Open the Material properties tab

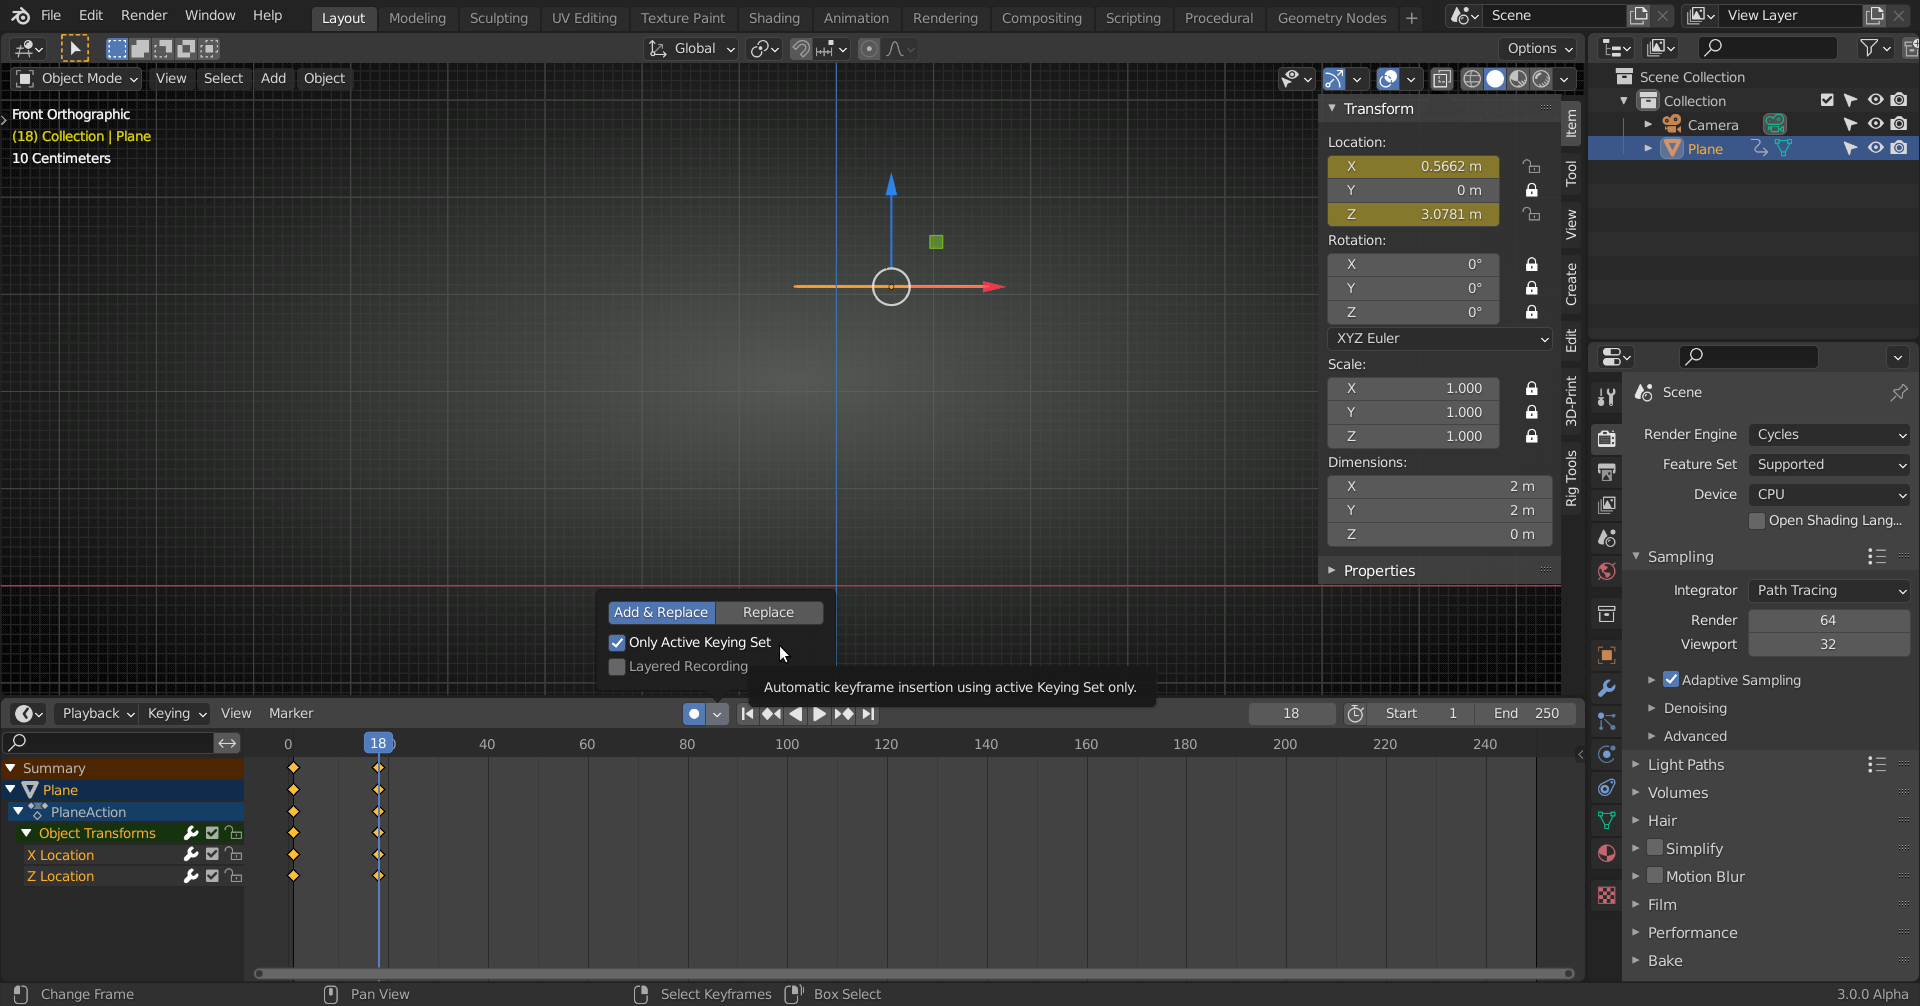1606,853
